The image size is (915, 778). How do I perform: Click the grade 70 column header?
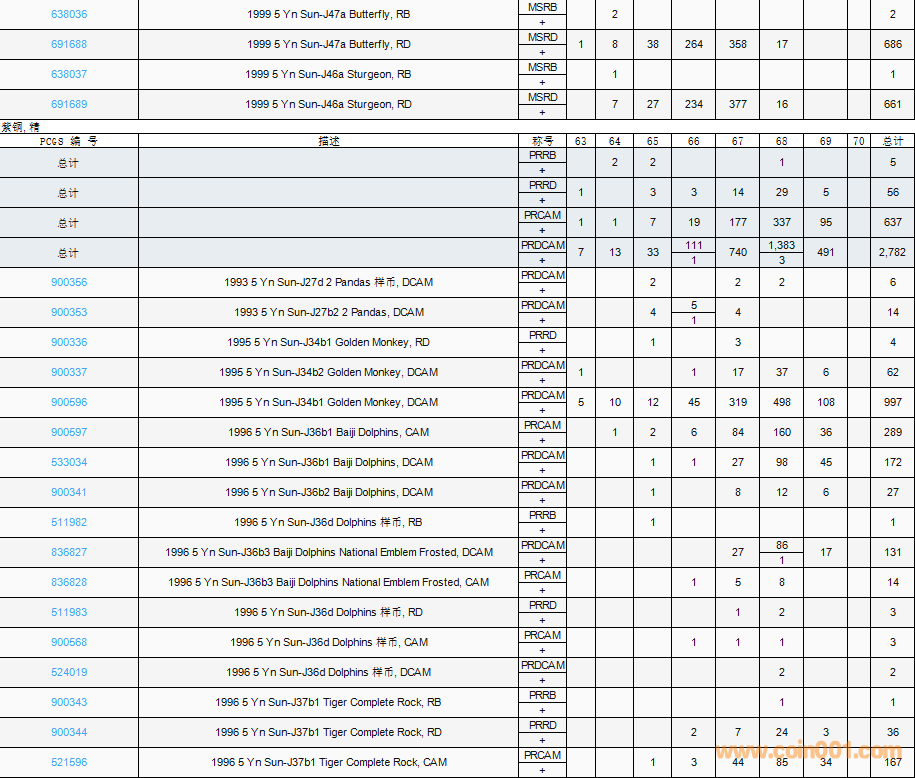pyautogui.click(x=858, y=141)
